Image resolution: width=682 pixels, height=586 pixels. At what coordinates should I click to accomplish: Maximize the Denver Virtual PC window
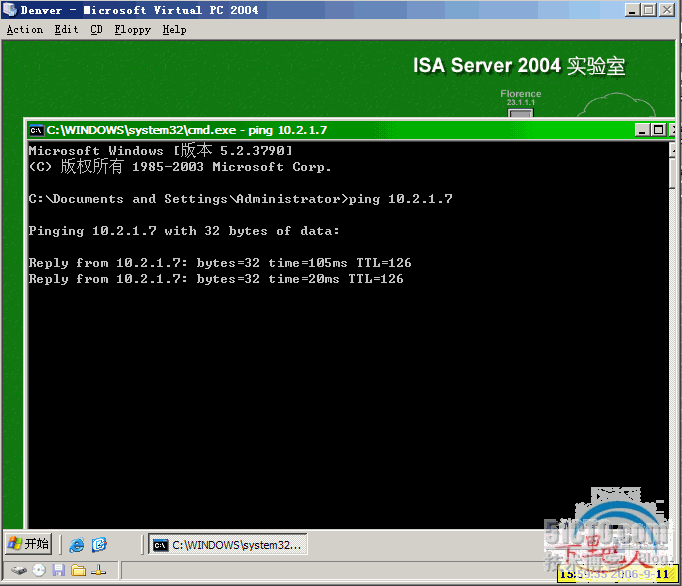pyautogui.click(x=649, y=10)
